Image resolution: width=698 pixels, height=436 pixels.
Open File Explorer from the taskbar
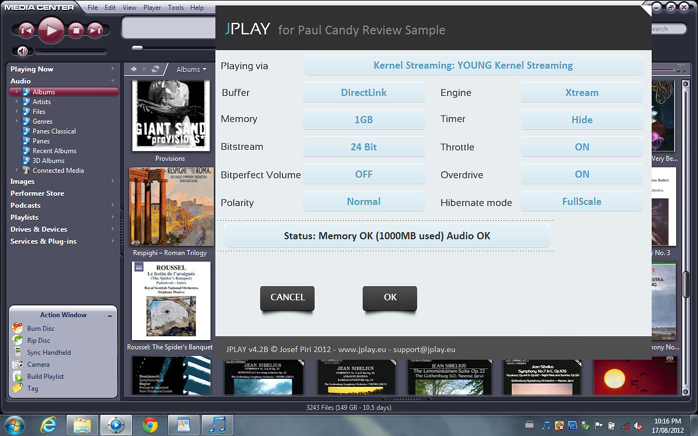point(82,425)
